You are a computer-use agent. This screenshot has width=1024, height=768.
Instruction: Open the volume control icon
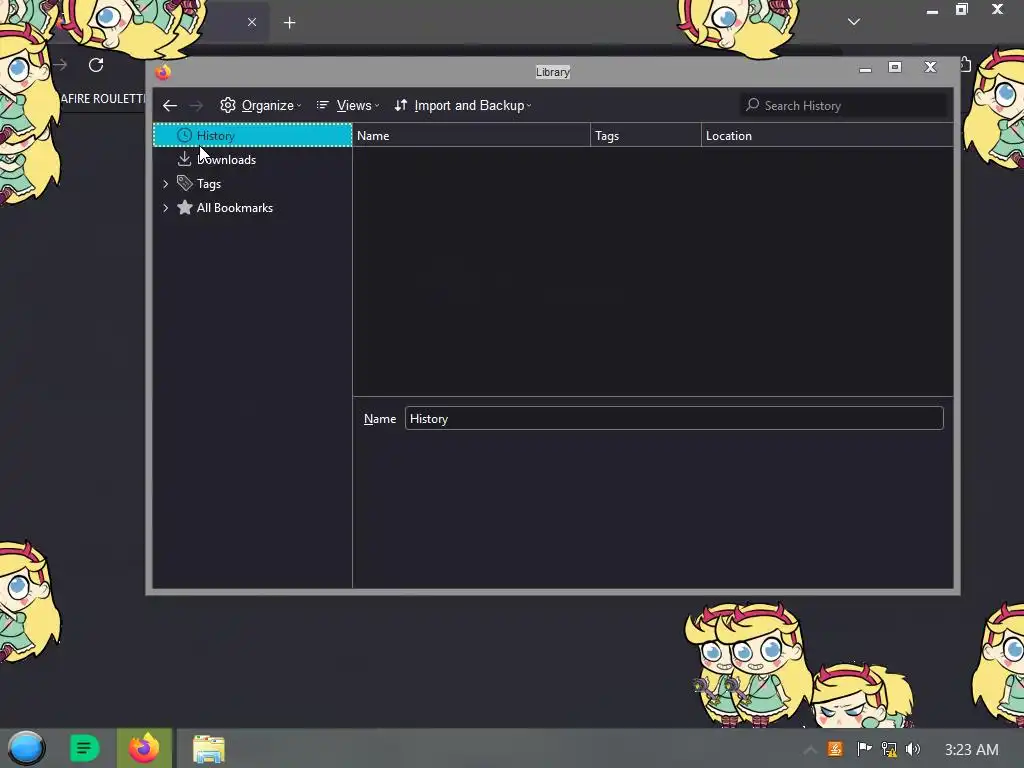(913, 749)
